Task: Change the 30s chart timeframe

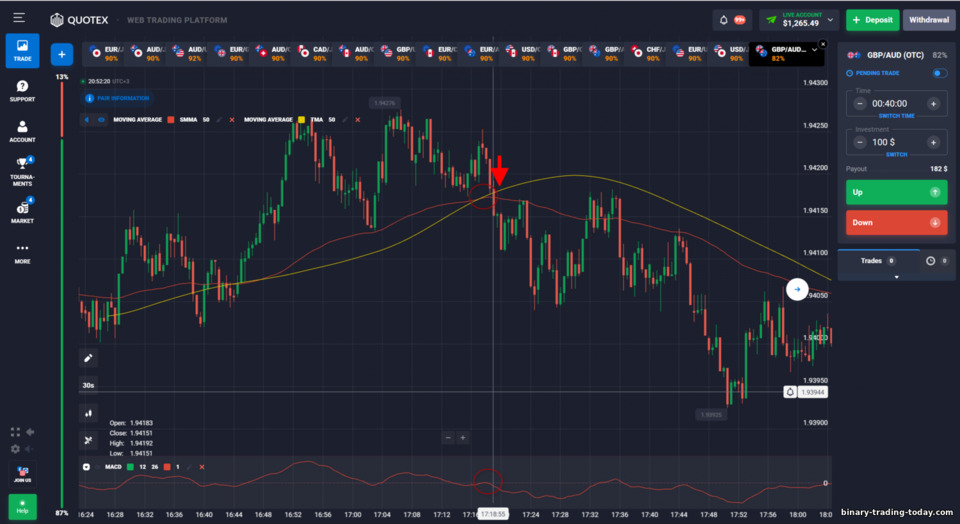Action: coord(88,385)
